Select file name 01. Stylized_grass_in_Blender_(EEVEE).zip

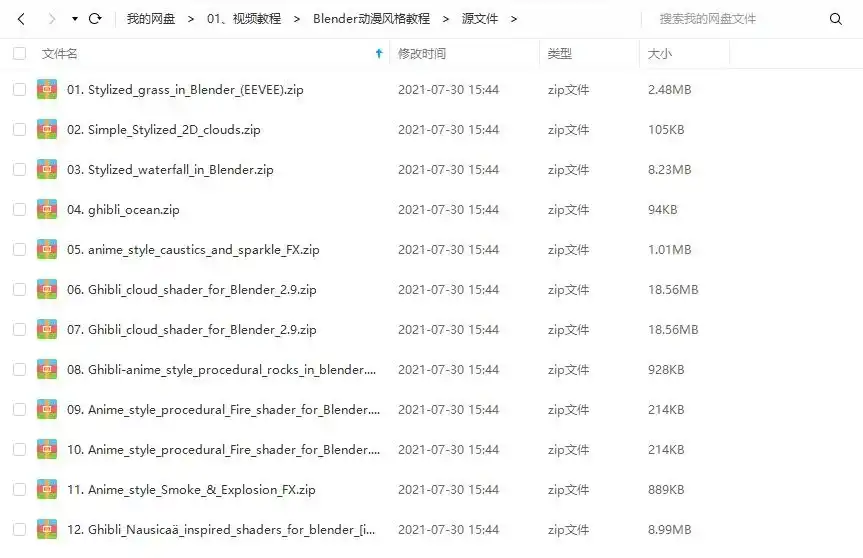click(185, 90)
